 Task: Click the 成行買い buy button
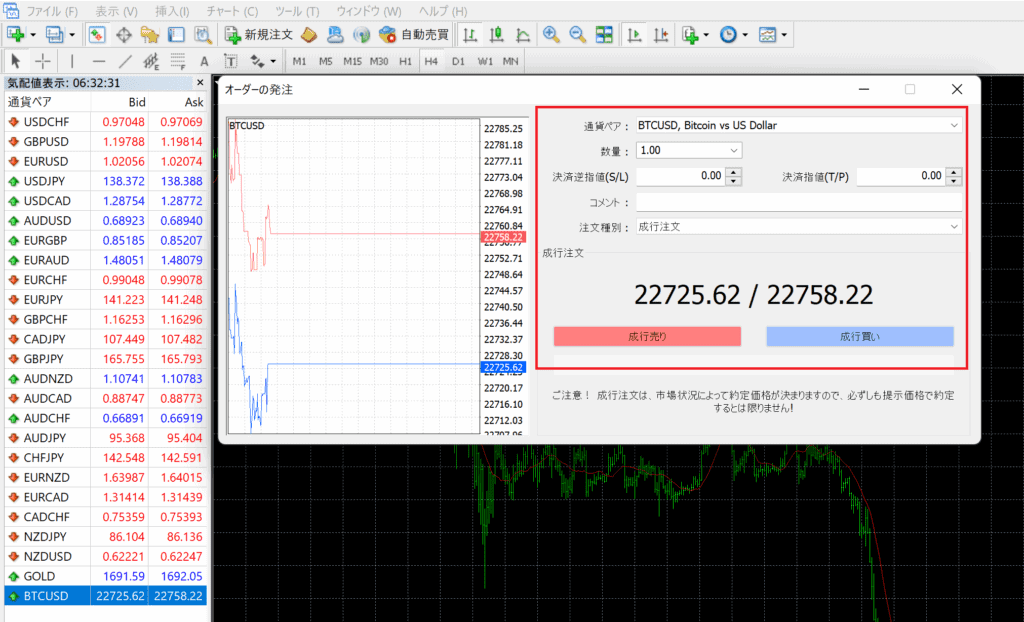pyautogui.click(x=860, y=336)
